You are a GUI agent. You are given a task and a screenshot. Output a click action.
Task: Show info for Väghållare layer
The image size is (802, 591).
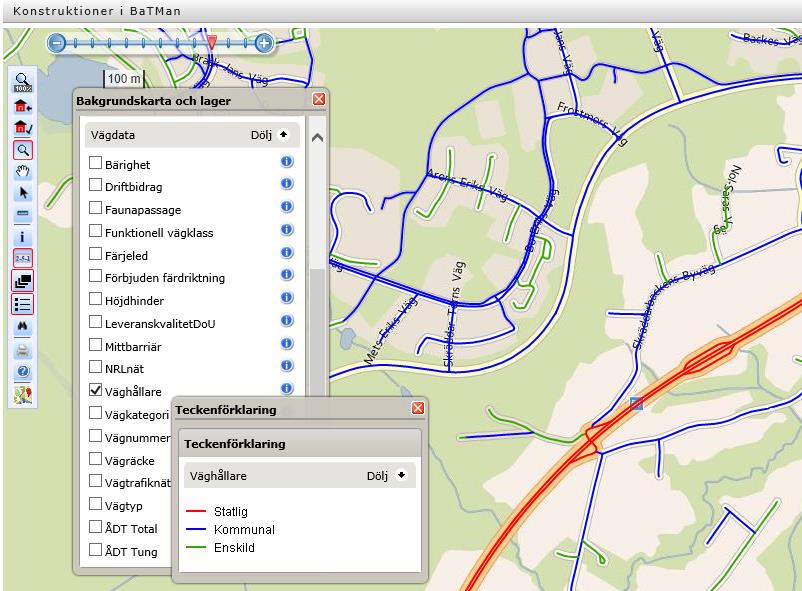pos(287,389)
